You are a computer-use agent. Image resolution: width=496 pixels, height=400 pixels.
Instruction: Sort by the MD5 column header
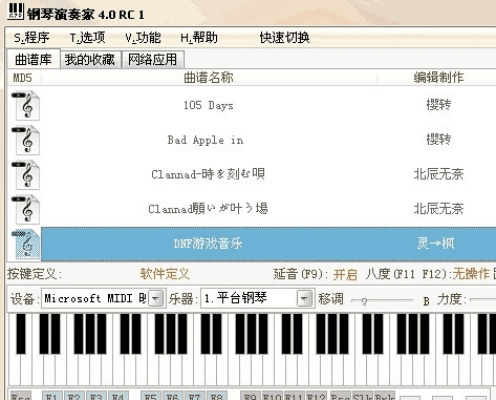(23, 78)
